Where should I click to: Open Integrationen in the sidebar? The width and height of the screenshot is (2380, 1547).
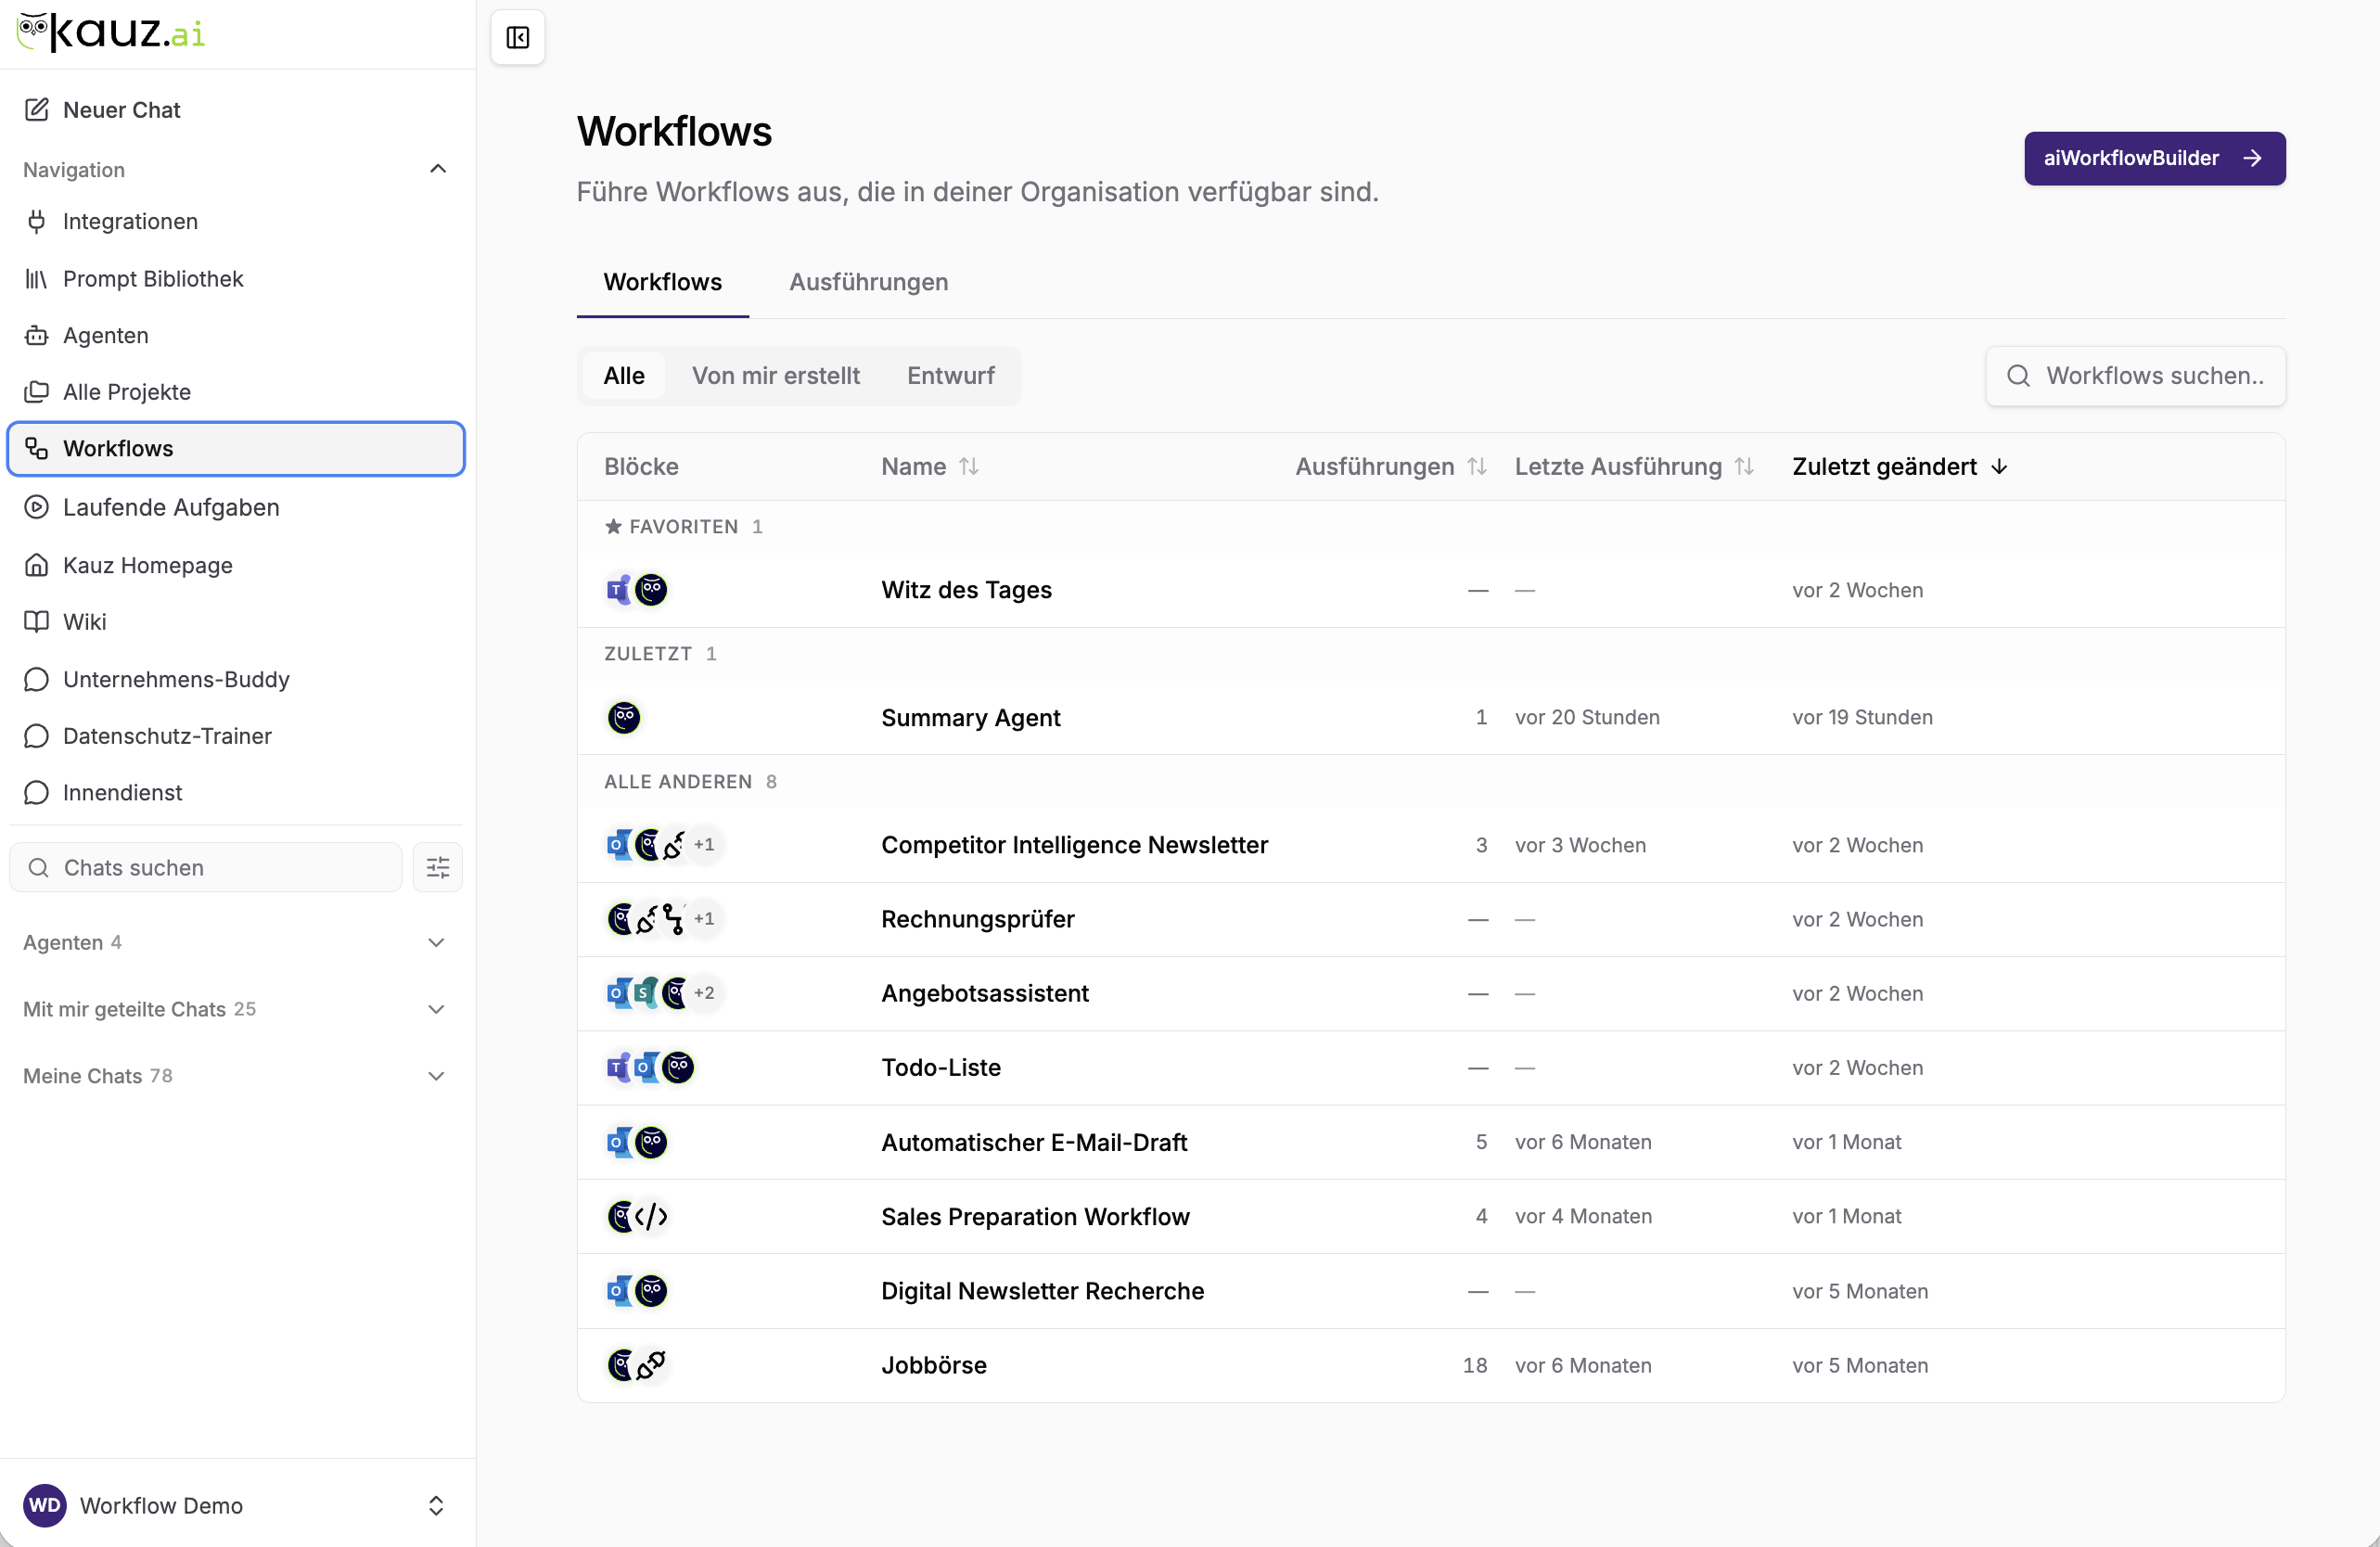point(235,221)
